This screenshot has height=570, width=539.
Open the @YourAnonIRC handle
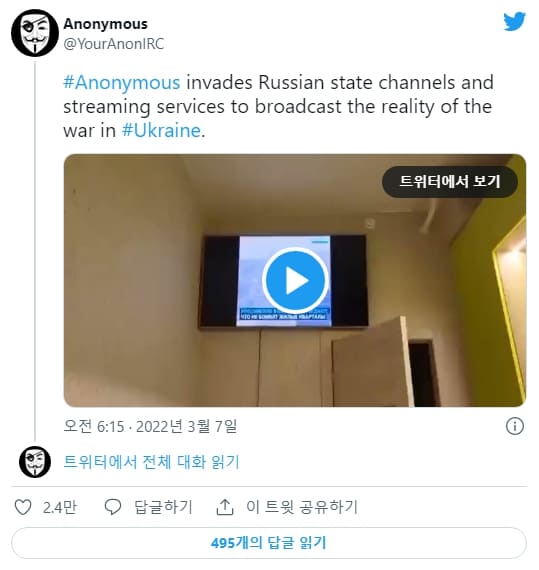(x=114, y=44)
